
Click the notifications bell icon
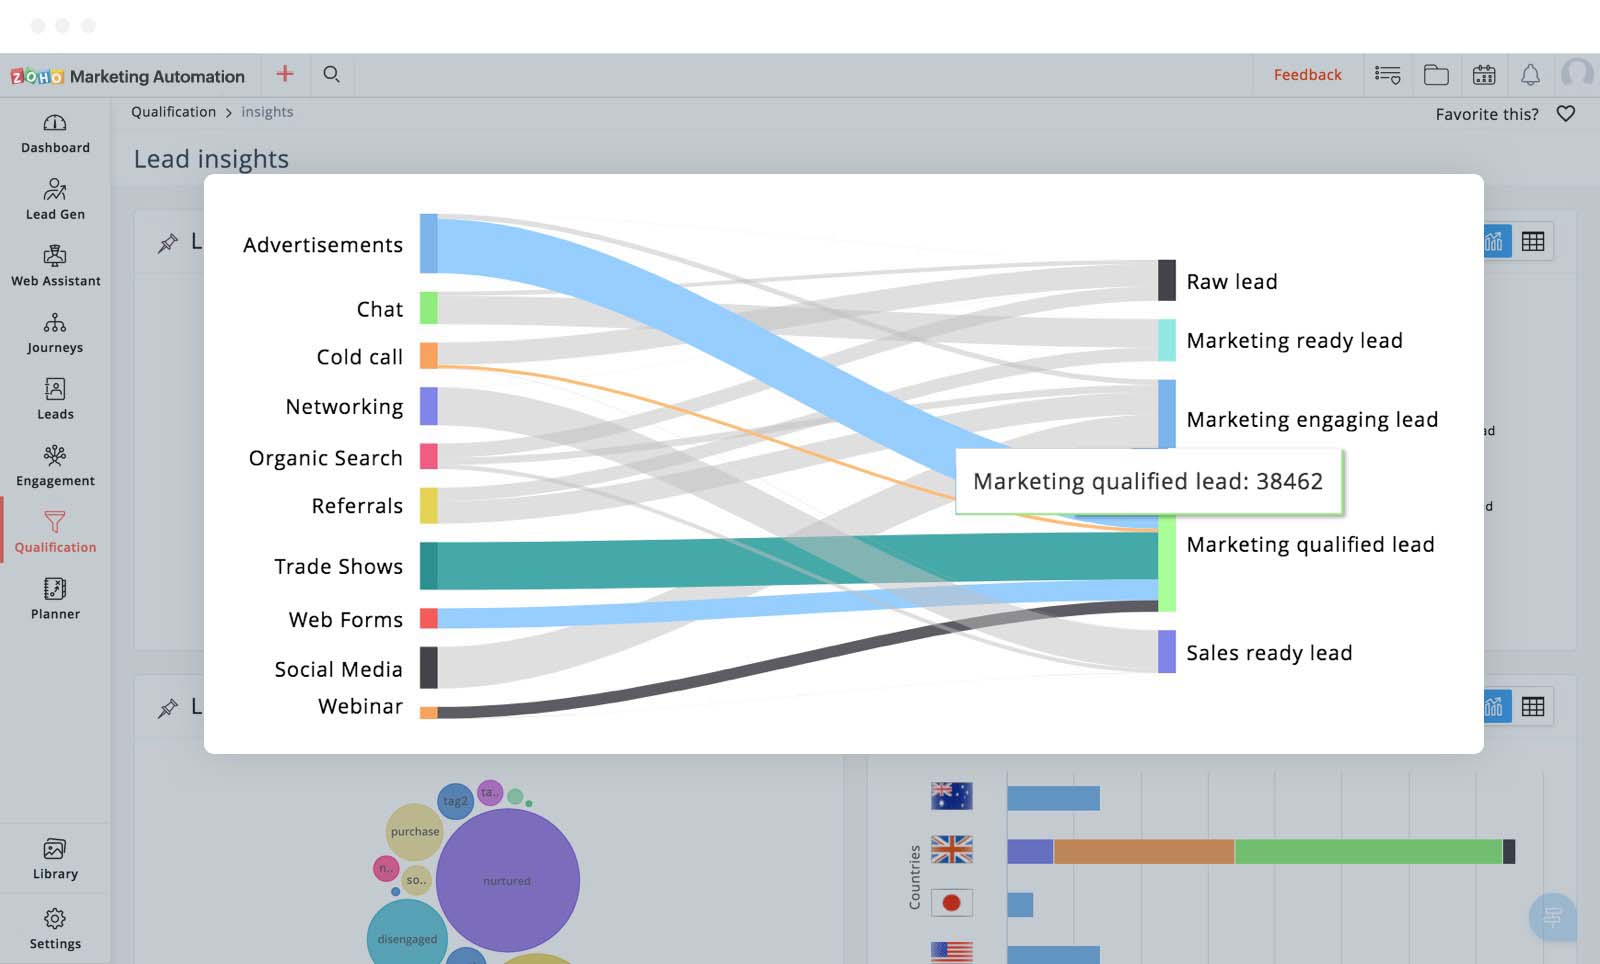click(1530, 75)
